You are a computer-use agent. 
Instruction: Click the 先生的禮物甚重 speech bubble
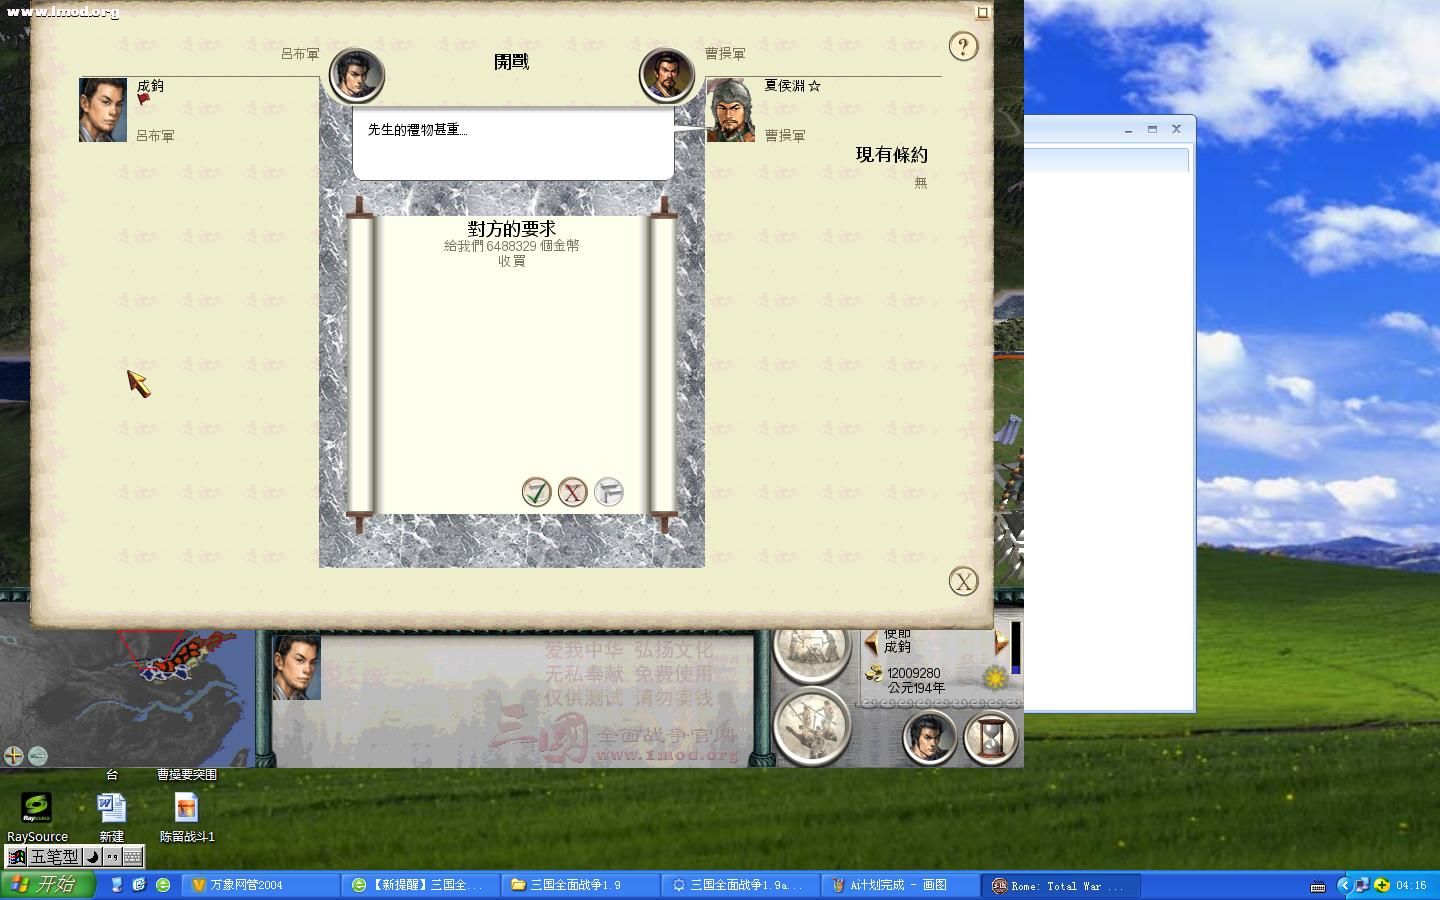[x=513, y=144]
